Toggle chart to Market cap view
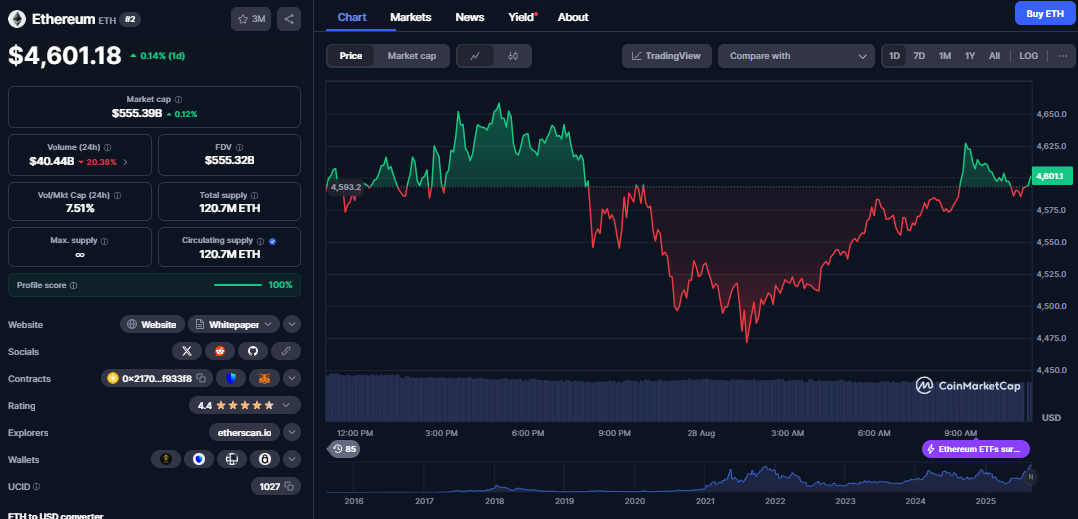Viewport: 1078px width, 519px height. [x=411, y=56]
